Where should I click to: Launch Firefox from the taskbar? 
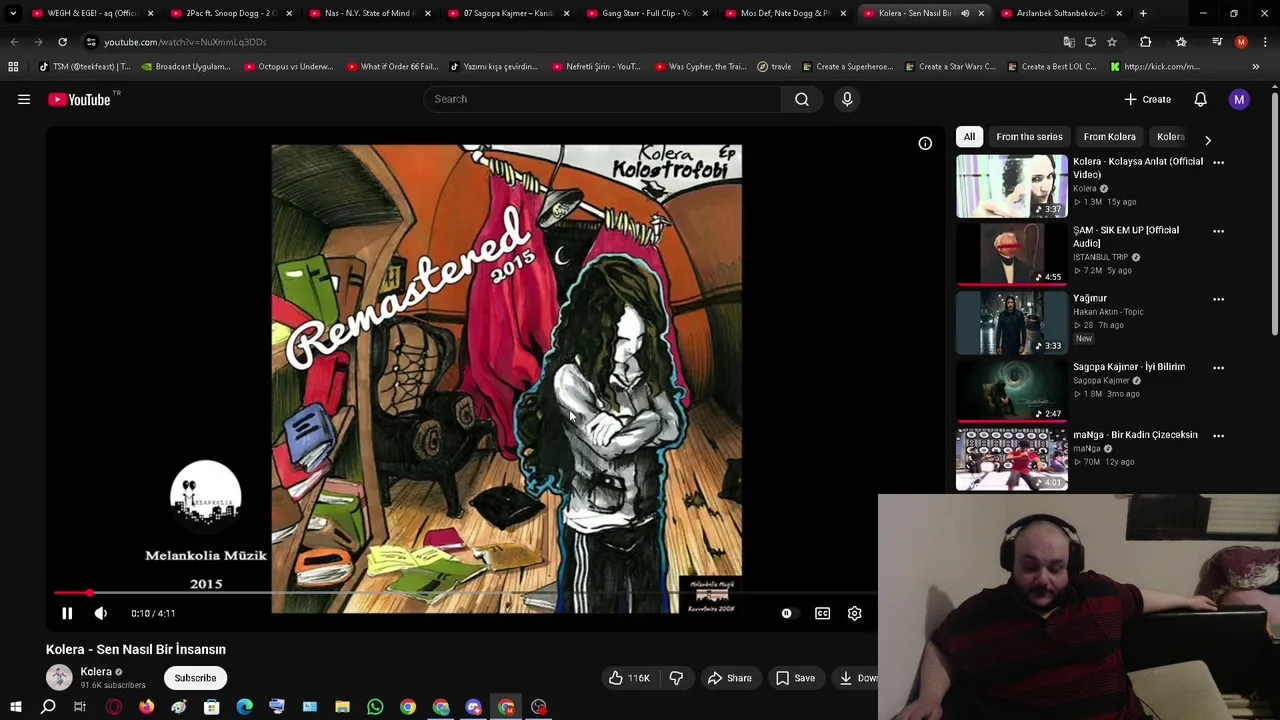[146, 707]
